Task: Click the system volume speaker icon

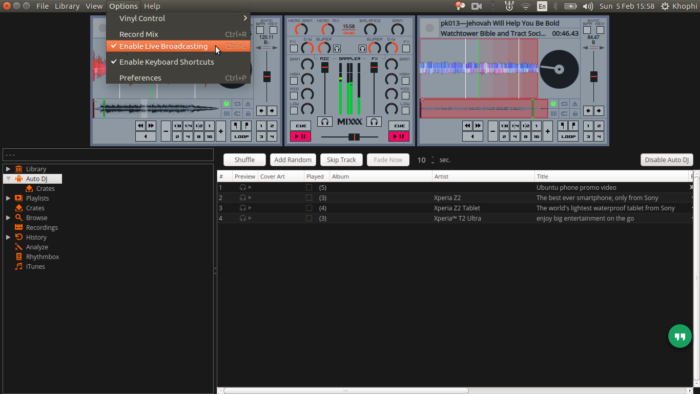Action: tap(588, 6)
